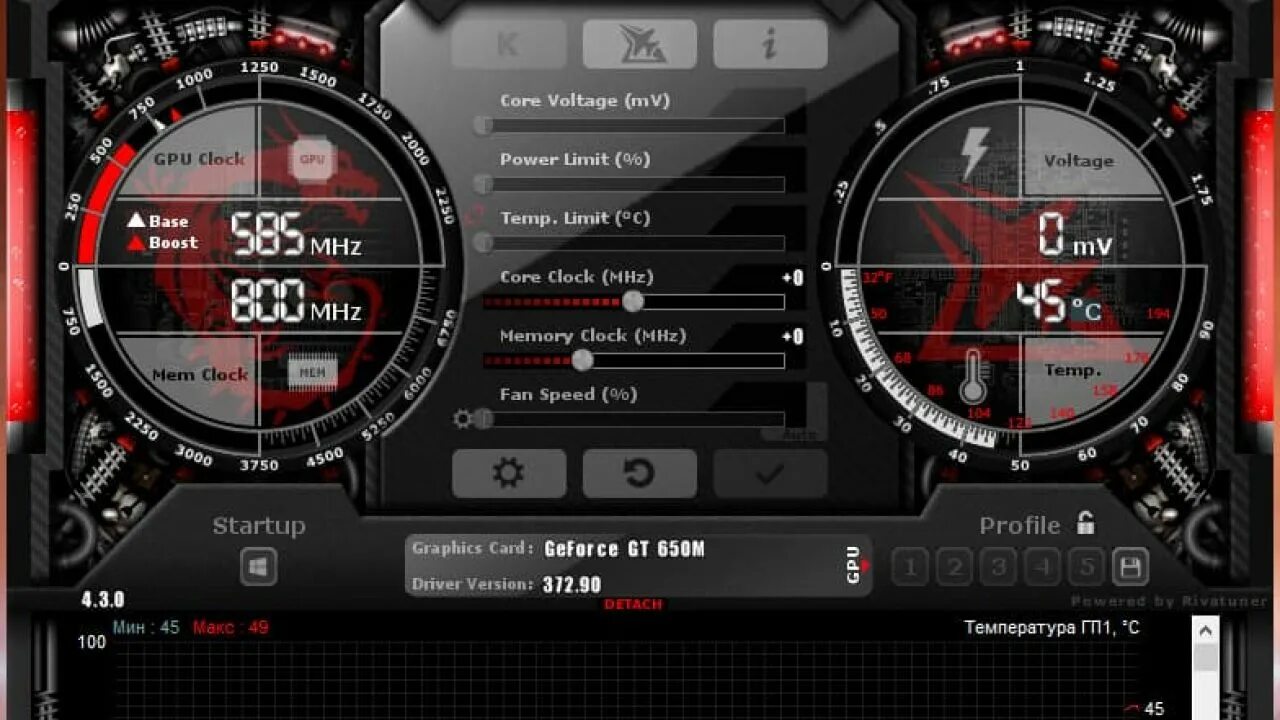This screenshot has width=1280, height=720.
Task: Click the Core Clock slider handle
Action: [x=632, y=301]
